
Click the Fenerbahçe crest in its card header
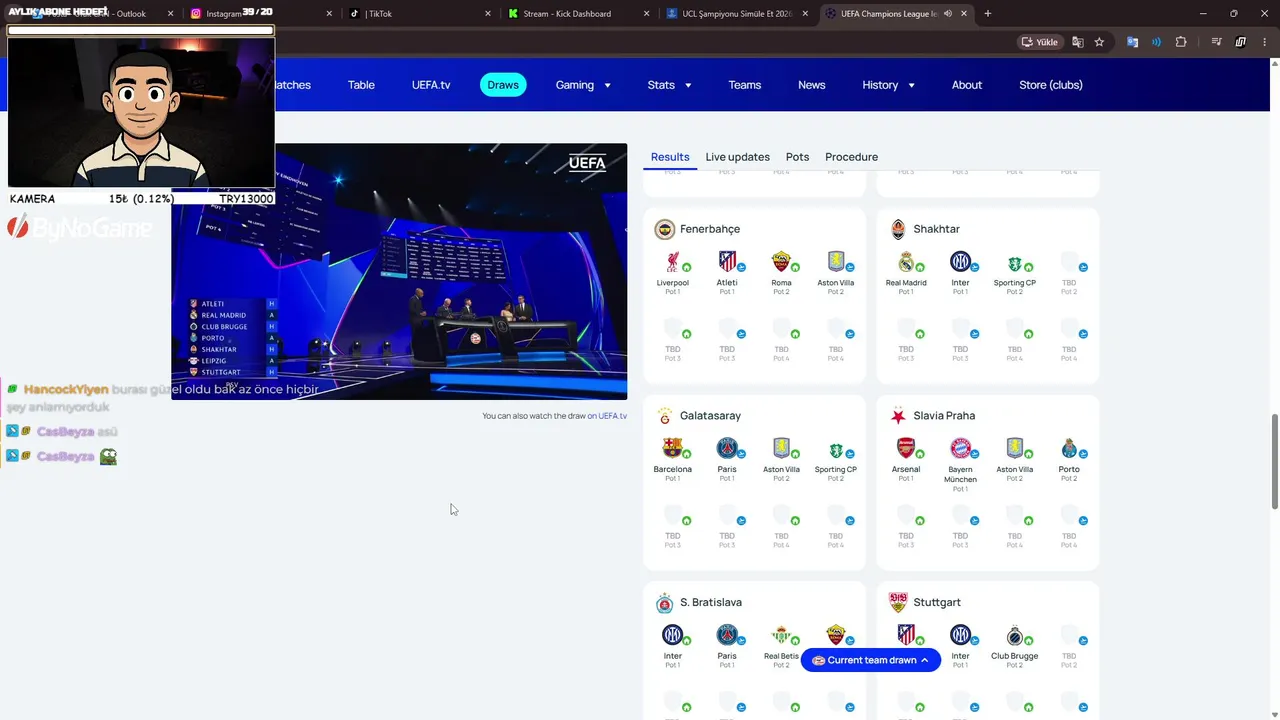pyautogui.click(x=665, y=230)
